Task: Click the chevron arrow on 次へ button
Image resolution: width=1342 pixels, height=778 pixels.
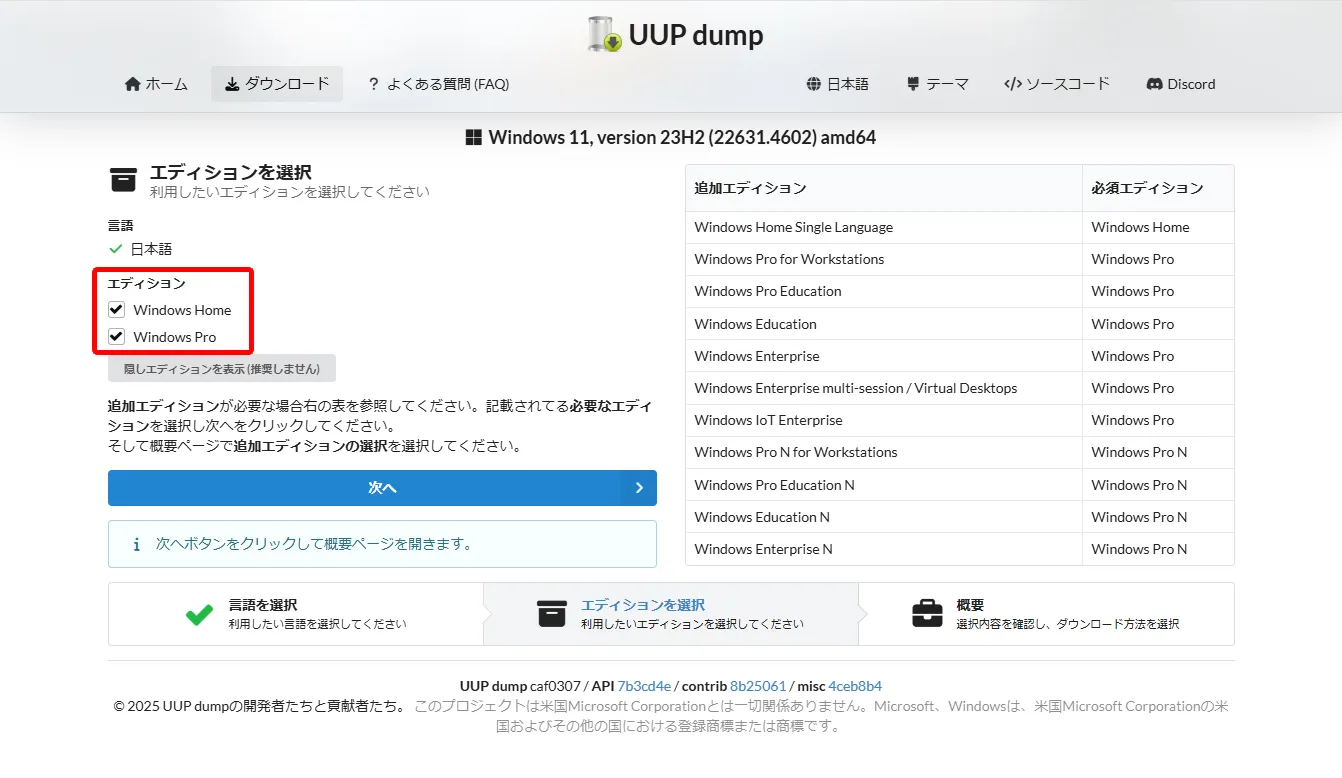Action: coord(639,488)
